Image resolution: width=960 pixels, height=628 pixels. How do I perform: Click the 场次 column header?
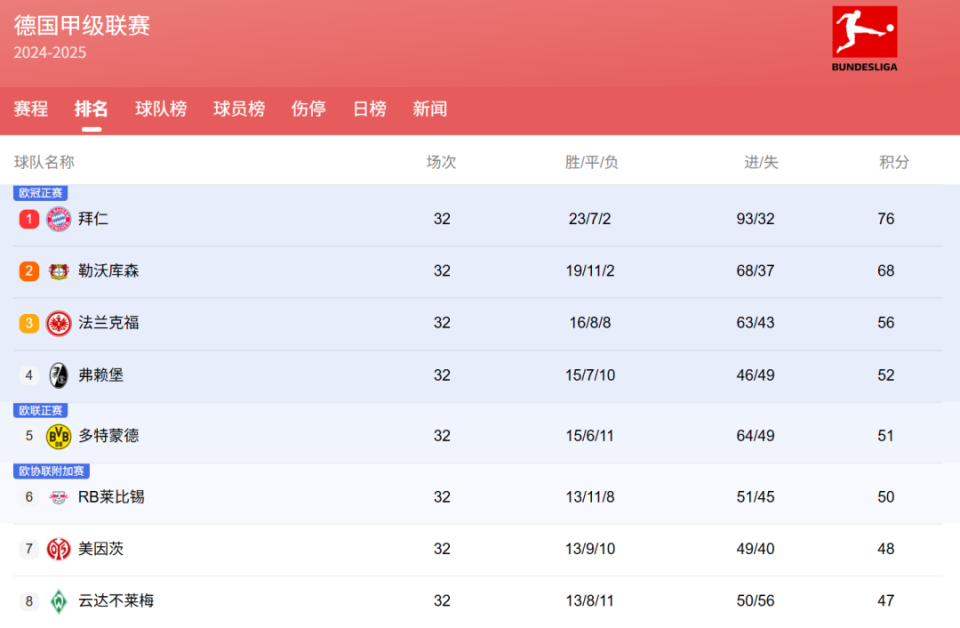click(441, 162)
